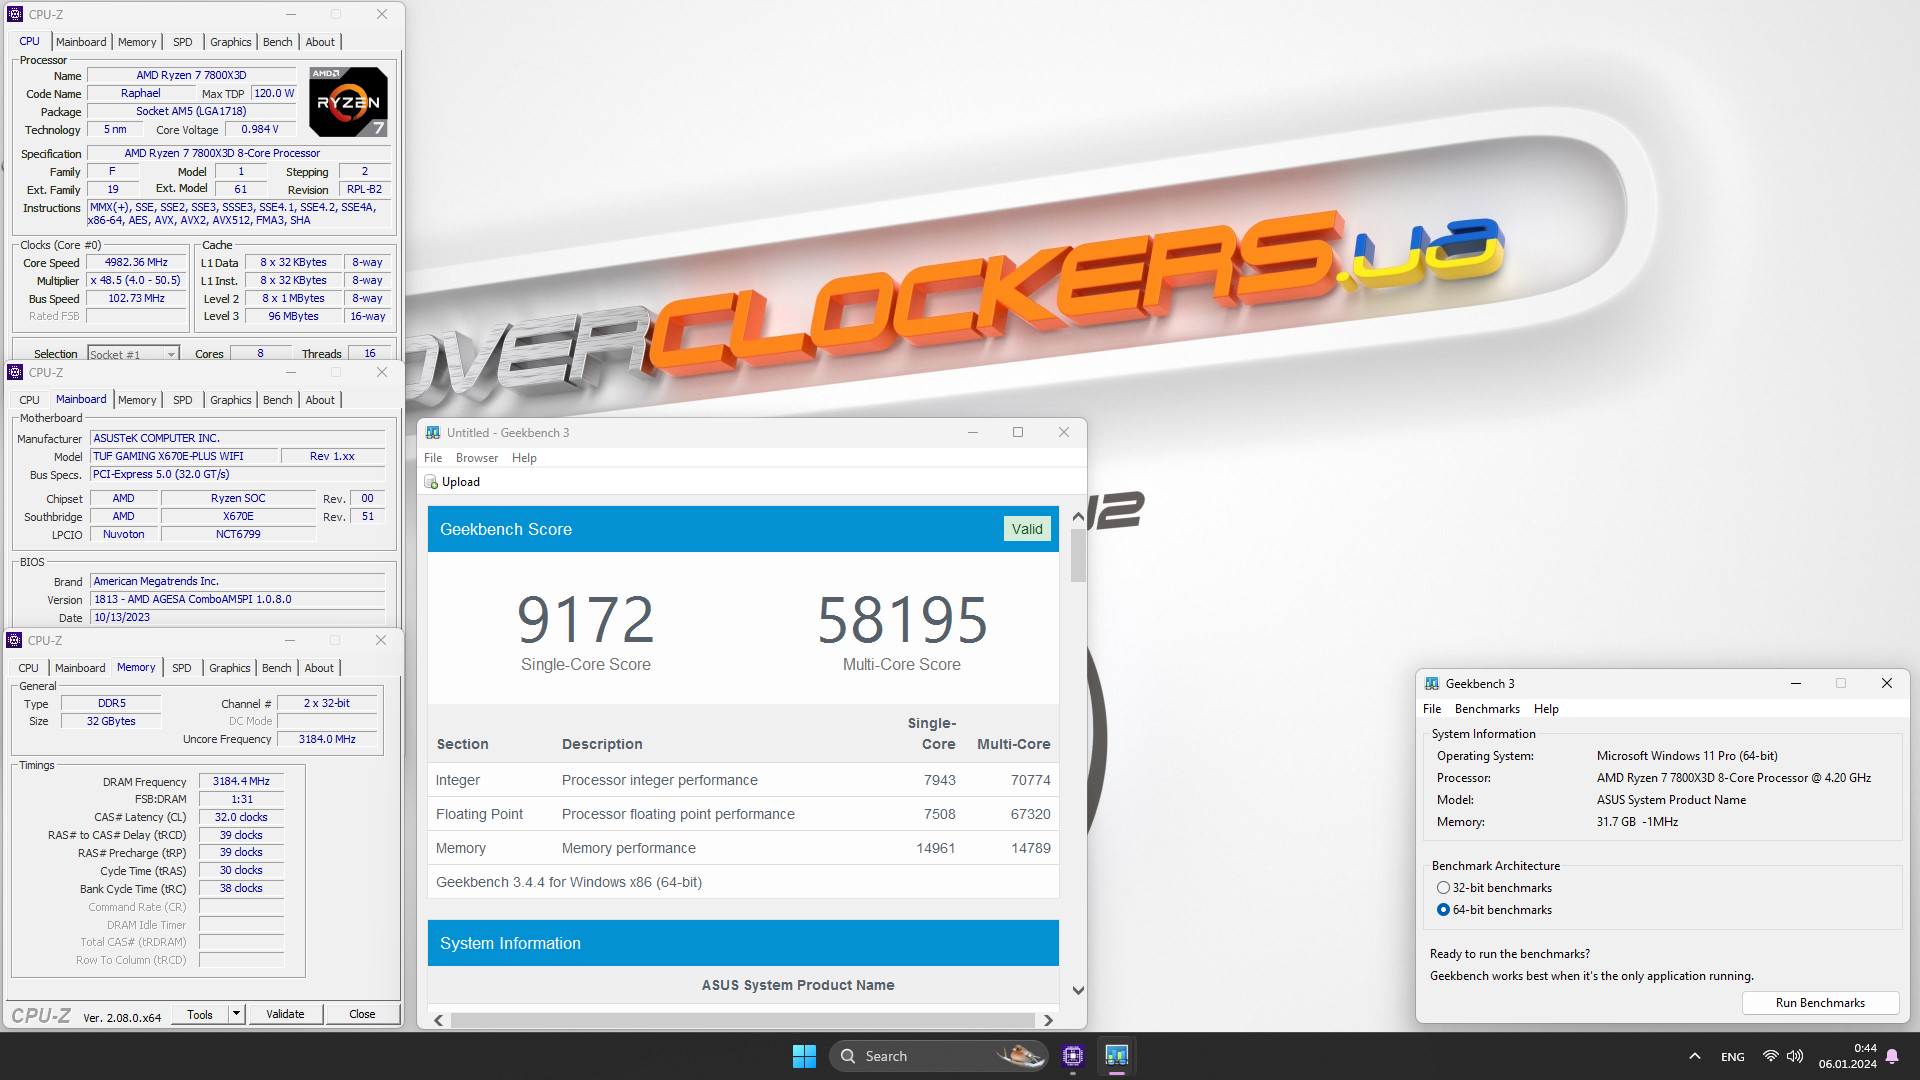
Task: Open File menu in Geekbench 3 launcher
Action: (1432, 709)
